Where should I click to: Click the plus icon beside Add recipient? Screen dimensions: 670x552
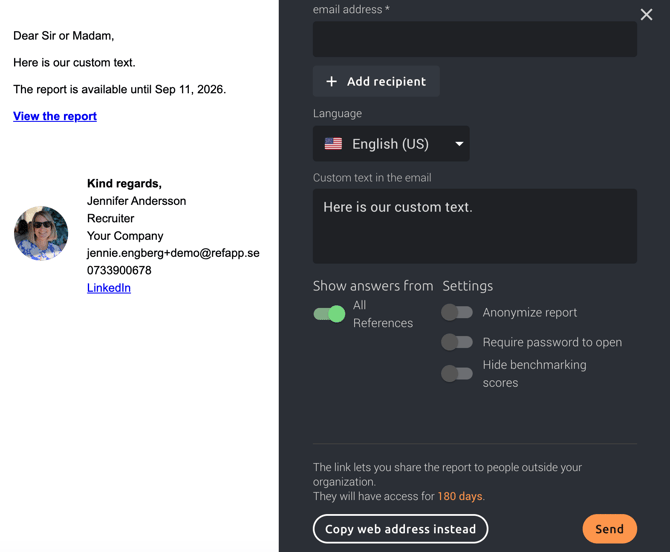coord(332,82)
